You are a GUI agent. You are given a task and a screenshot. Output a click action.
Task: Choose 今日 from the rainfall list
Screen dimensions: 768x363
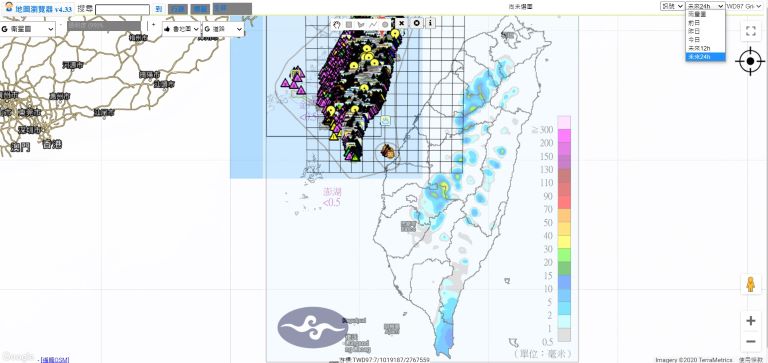click(x=705, y=39)
